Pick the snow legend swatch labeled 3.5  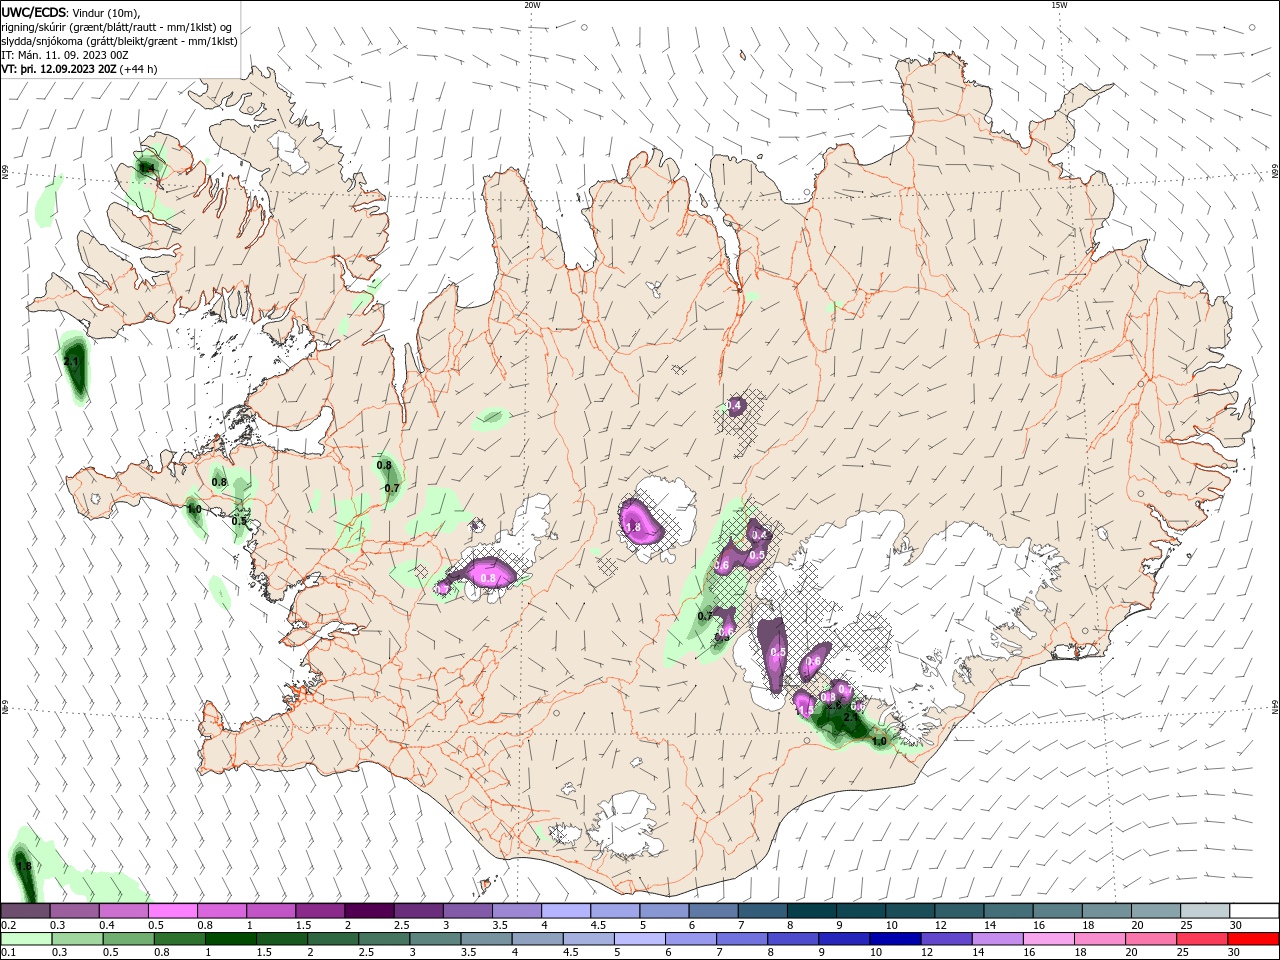516,910
